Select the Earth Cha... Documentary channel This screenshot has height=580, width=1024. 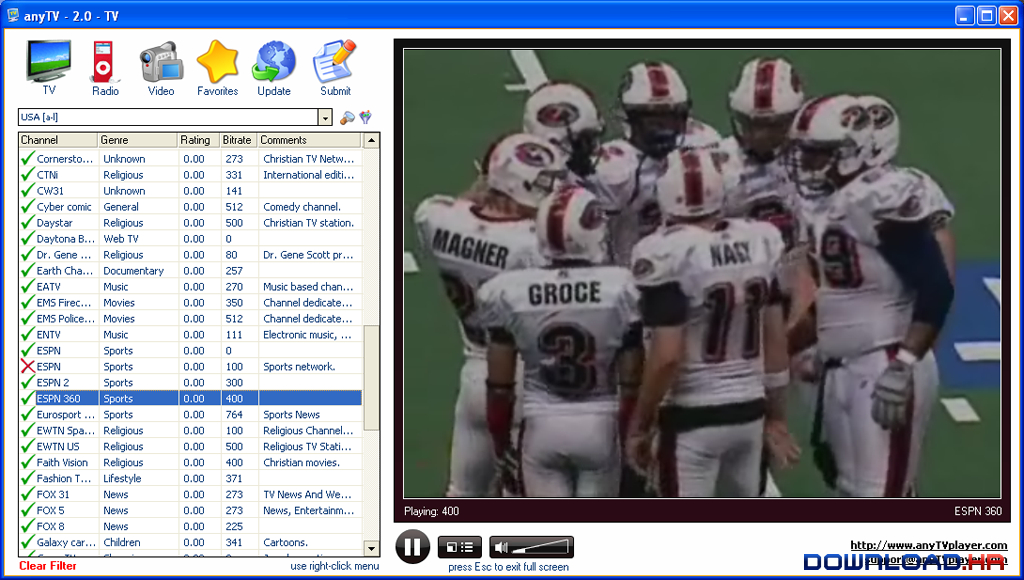click(x=191, y=270)
